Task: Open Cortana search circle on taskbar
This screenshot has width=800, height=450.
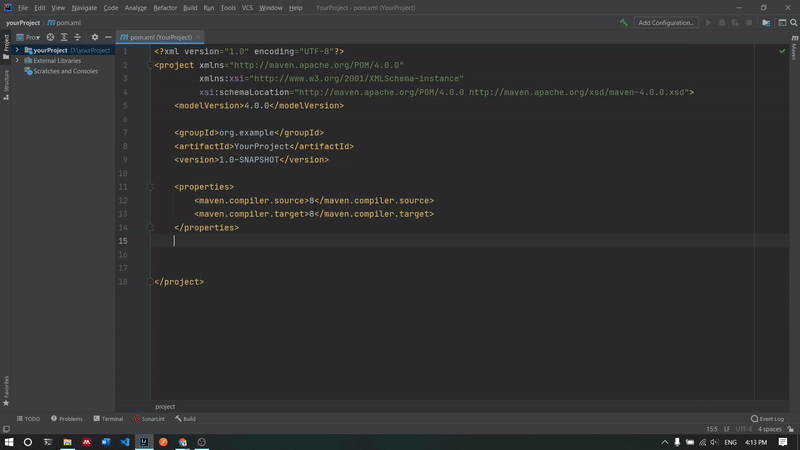Action: 28,442
